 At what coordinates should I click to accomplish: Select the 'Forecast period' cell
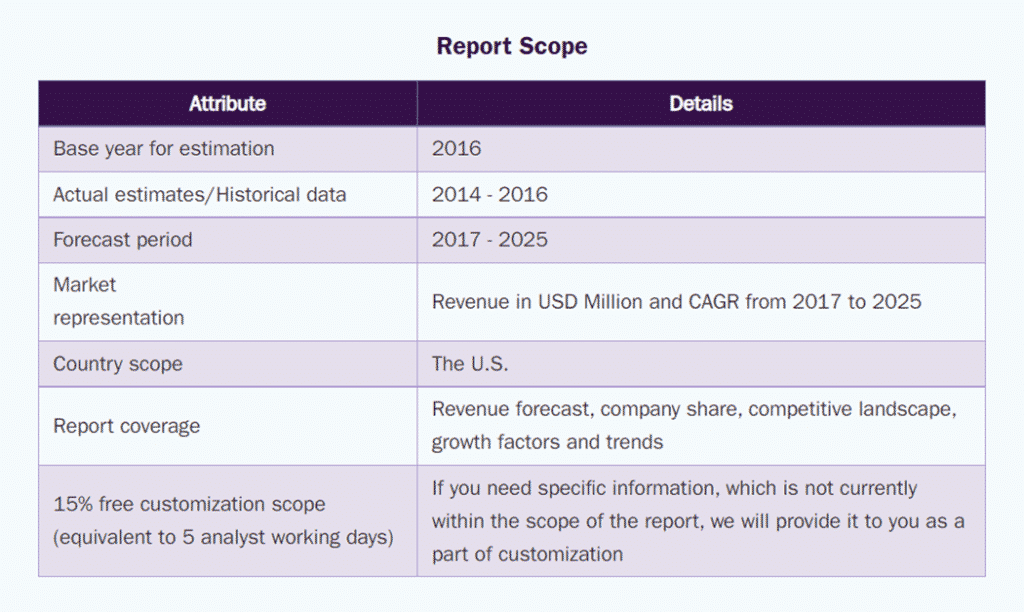click(x=228, y=240)
